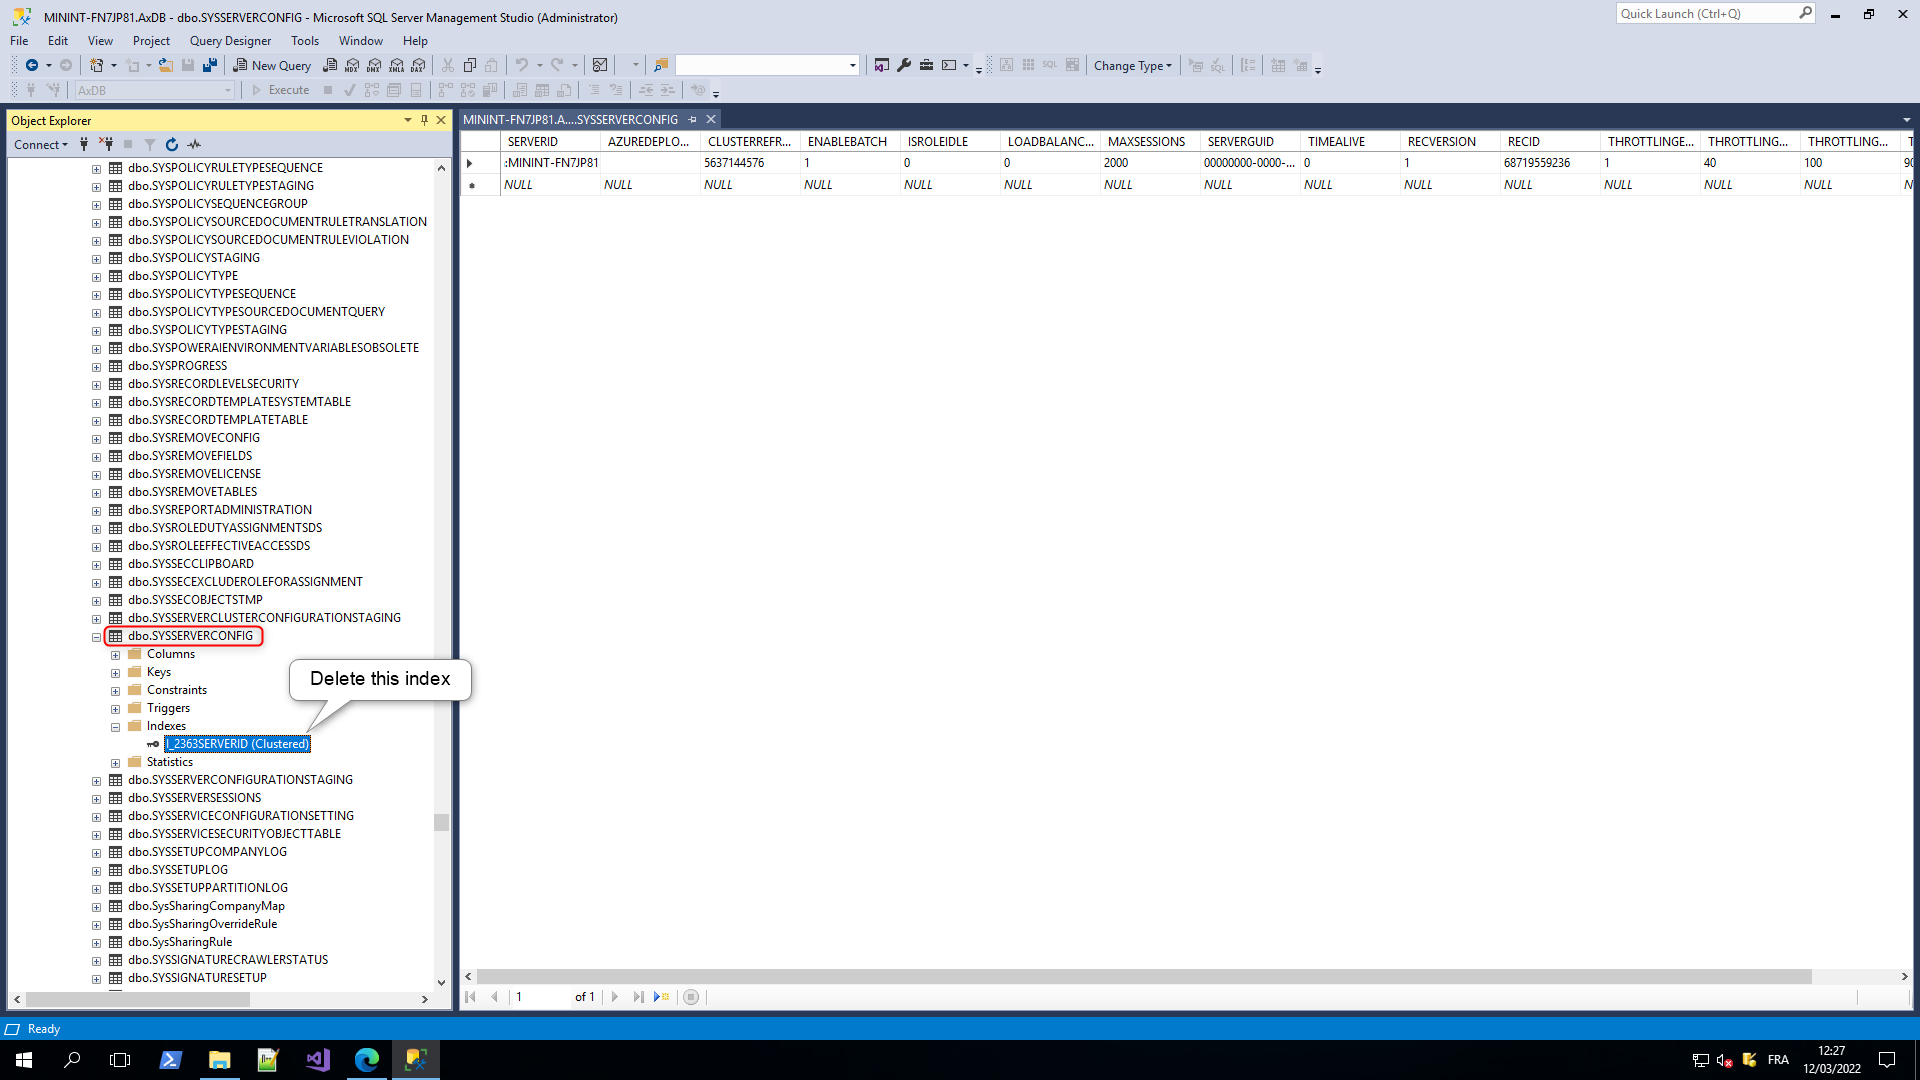1920x1080 pixels.
Task: Expand the Columns folder under SYSSERVERCONFIG
Action: [116, 654]
